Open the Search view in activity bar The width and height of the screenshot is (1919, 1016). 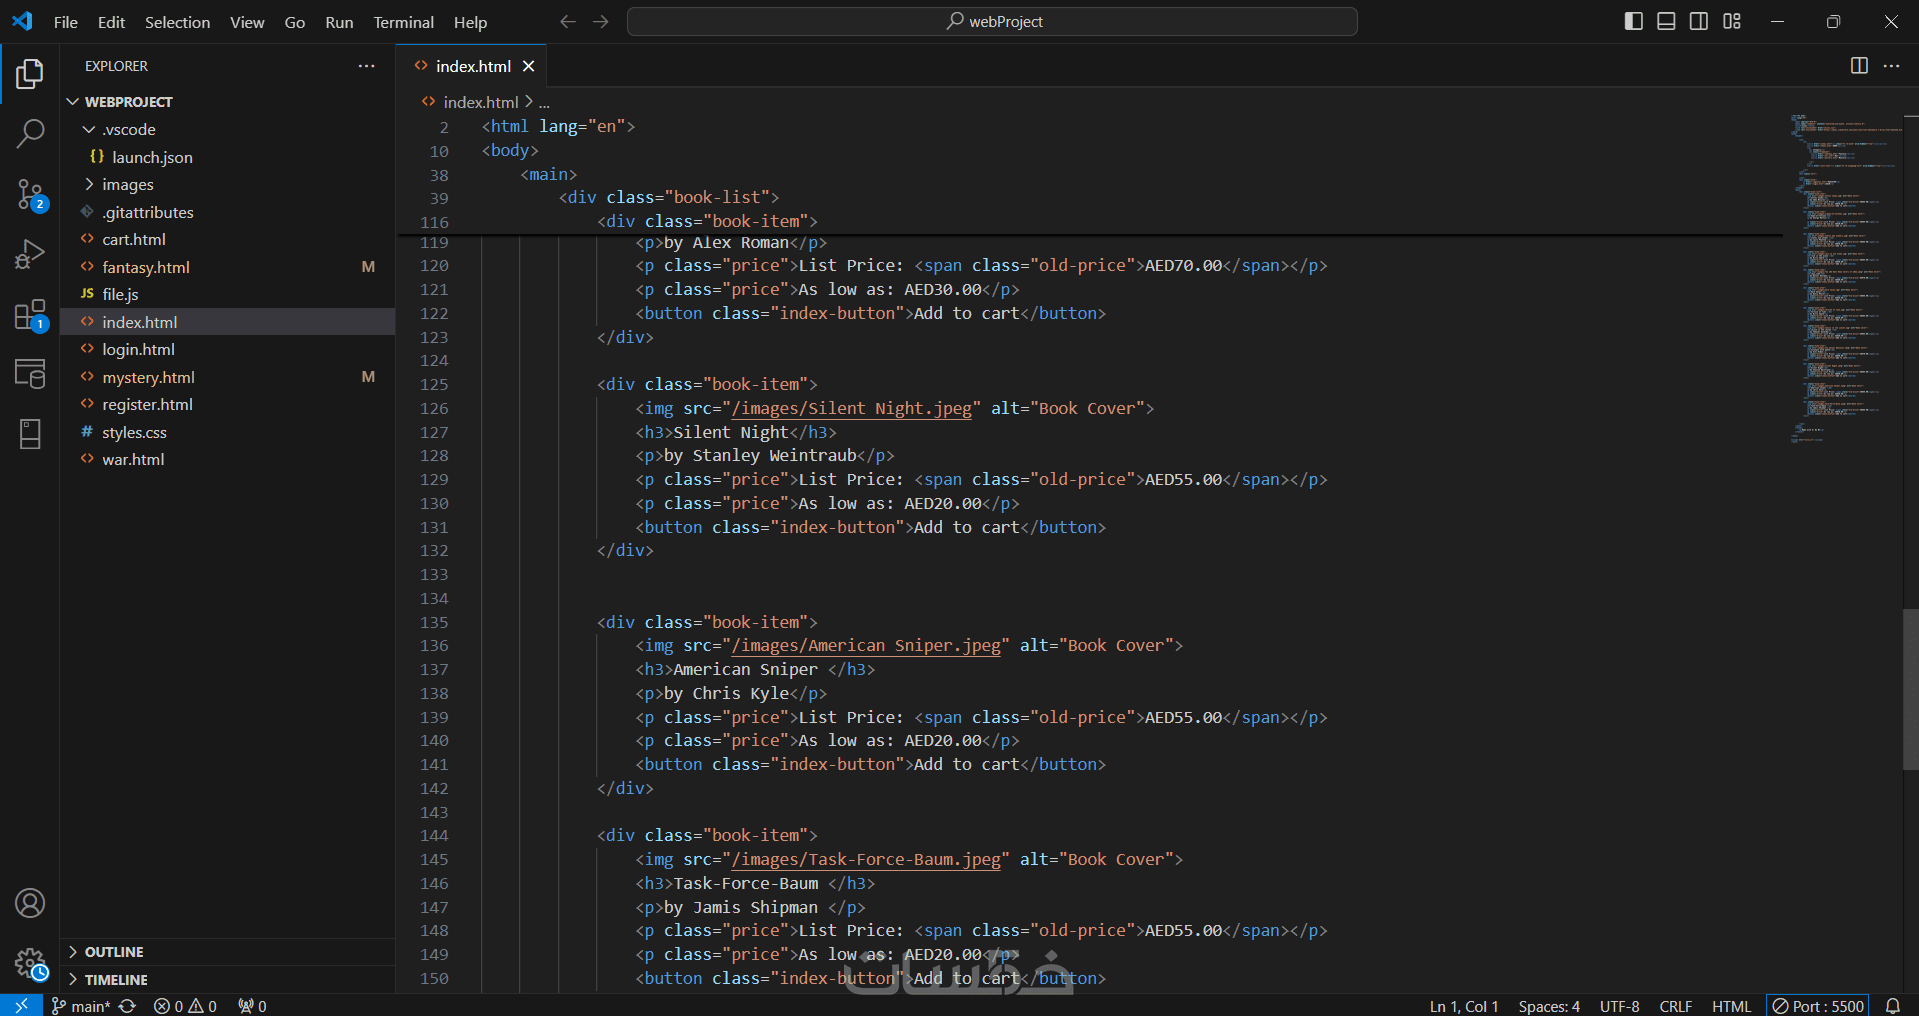(30, 133)
